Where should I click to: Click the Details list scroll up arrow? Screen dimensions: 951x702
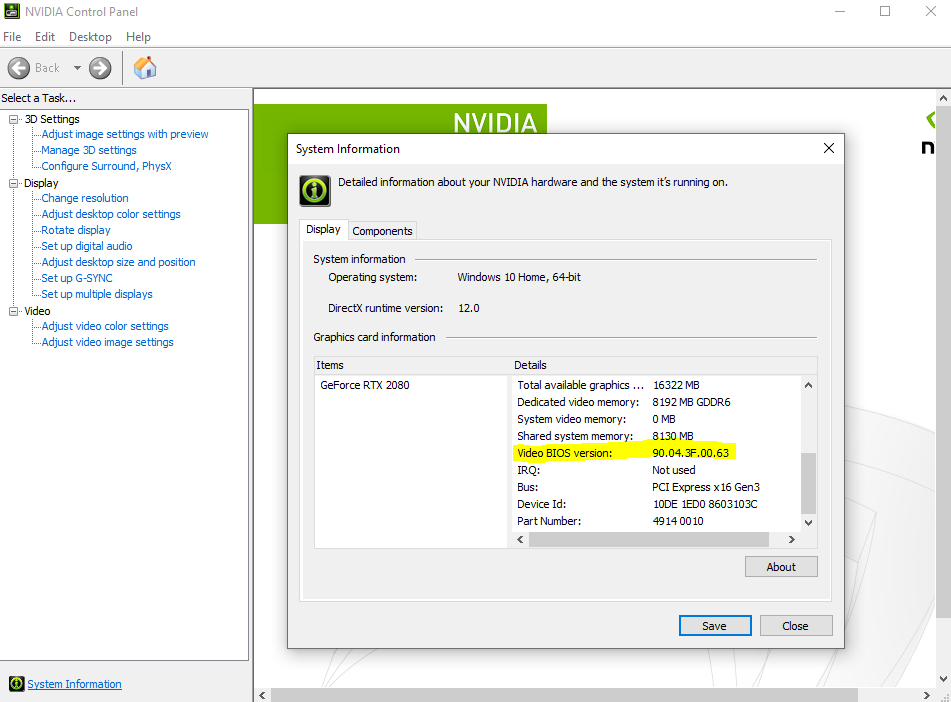(808, 385)
